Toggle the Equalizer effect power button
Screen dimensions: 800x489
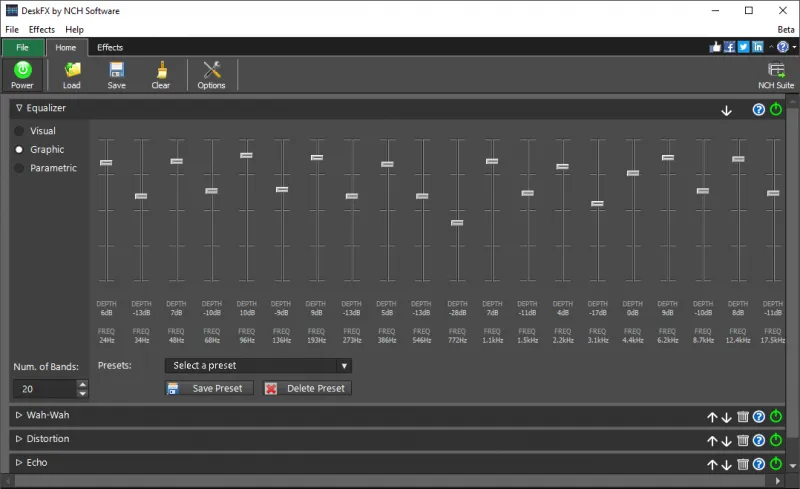click(x=776, y=109)
